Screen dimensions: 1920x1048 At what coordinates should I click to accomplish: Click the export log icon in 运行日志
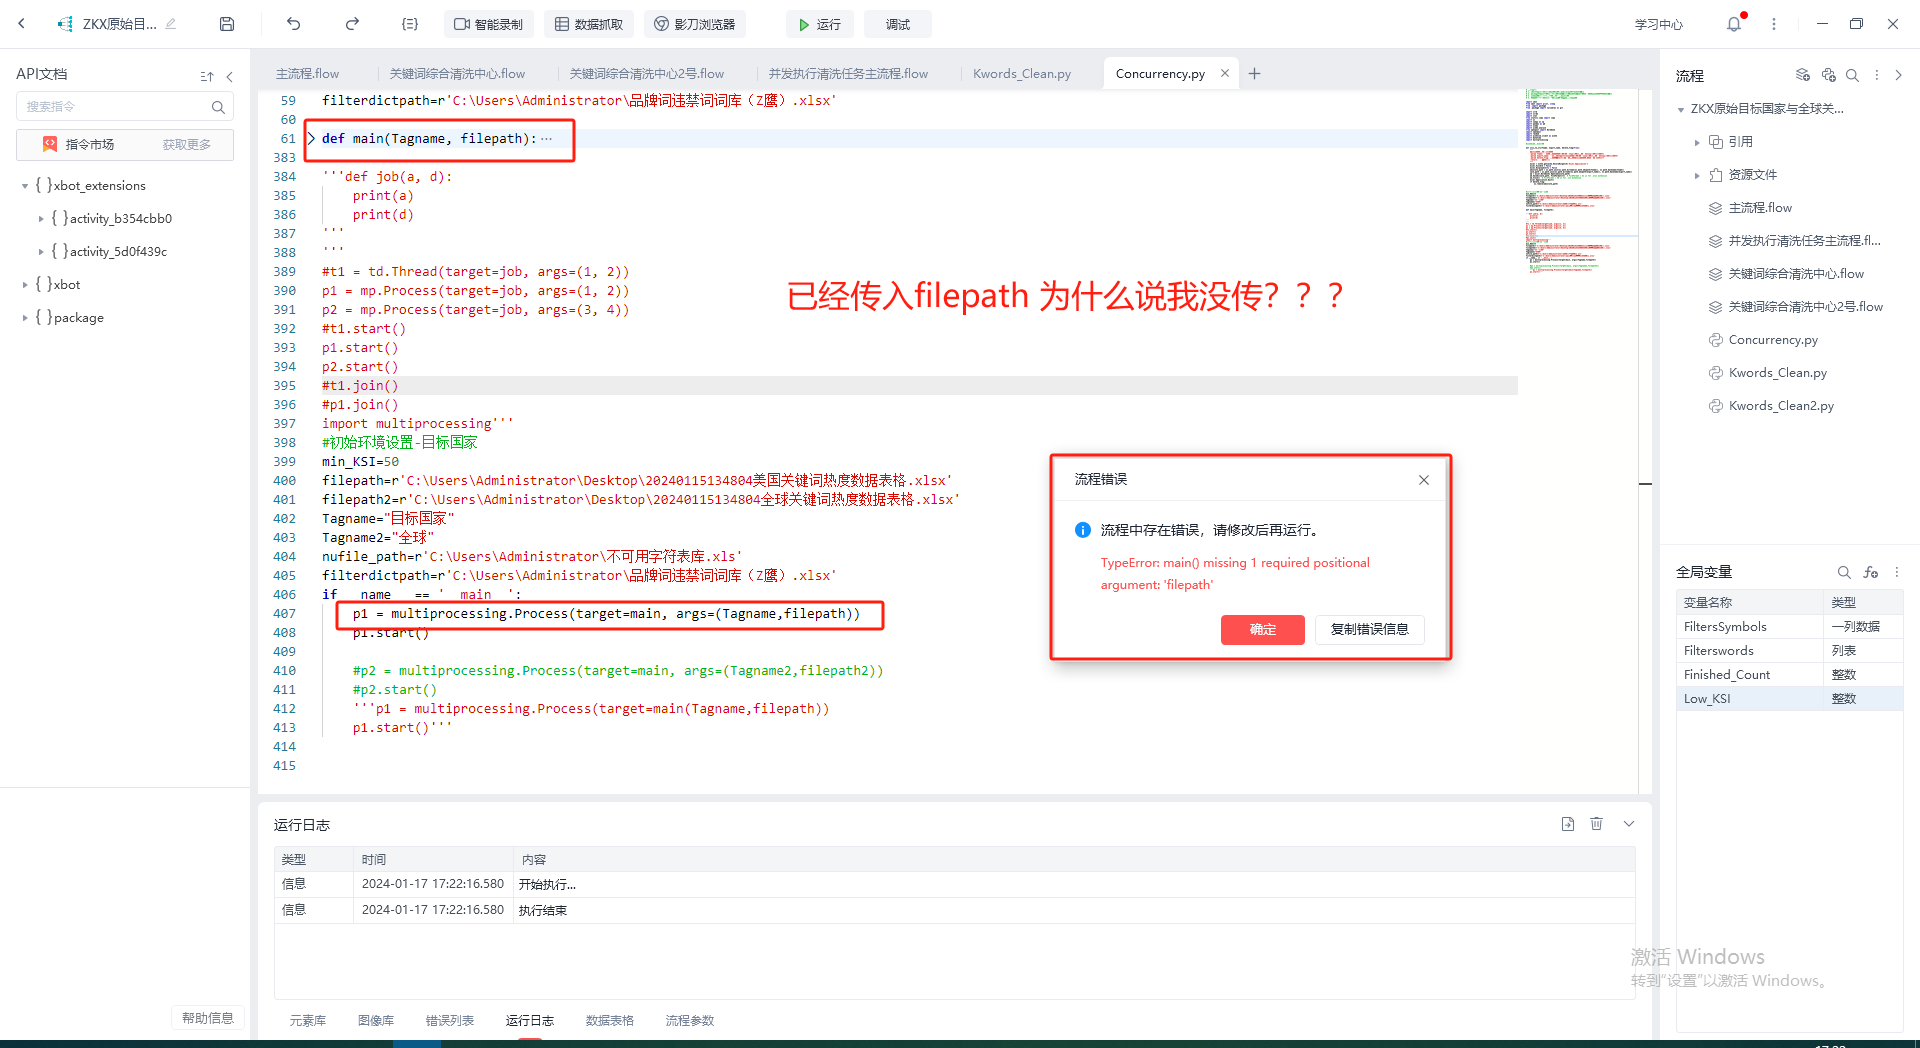point(1567,824)
